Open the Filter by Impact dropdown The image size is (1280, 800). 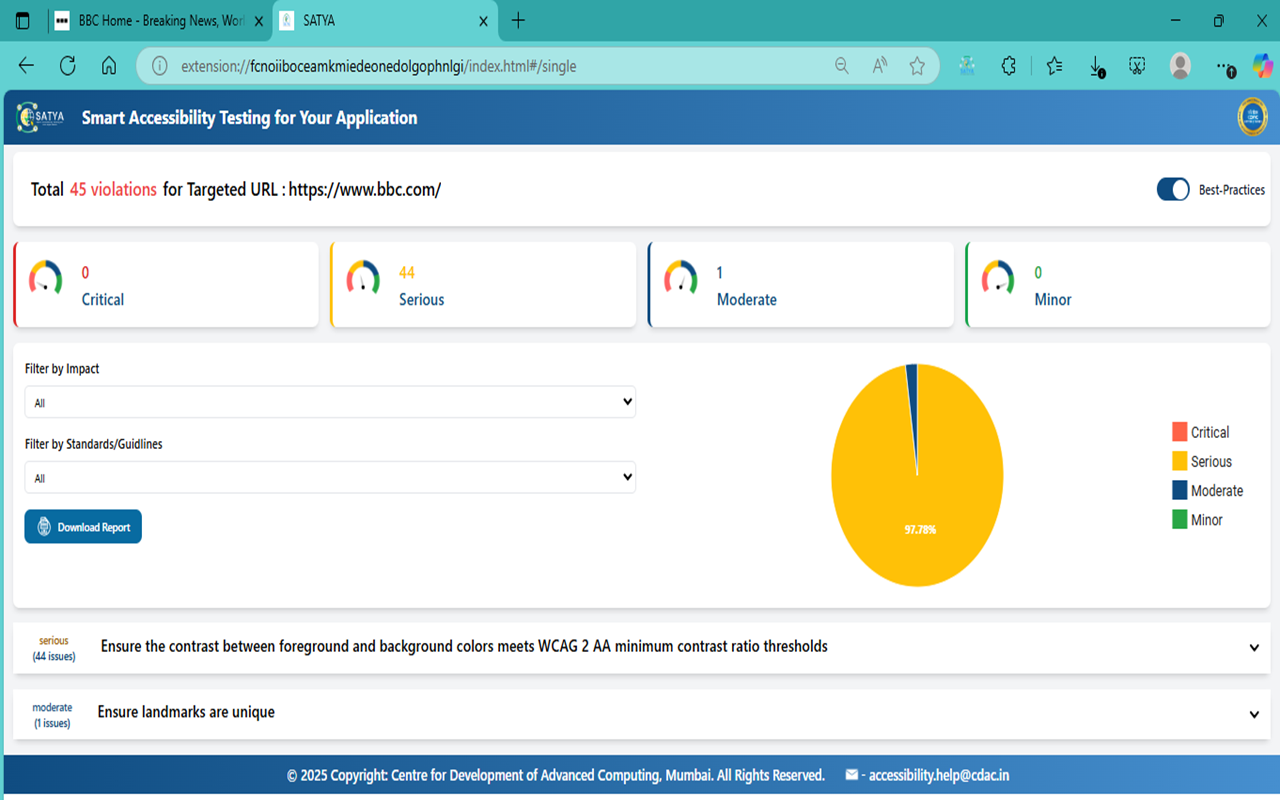tap(330, 402)
